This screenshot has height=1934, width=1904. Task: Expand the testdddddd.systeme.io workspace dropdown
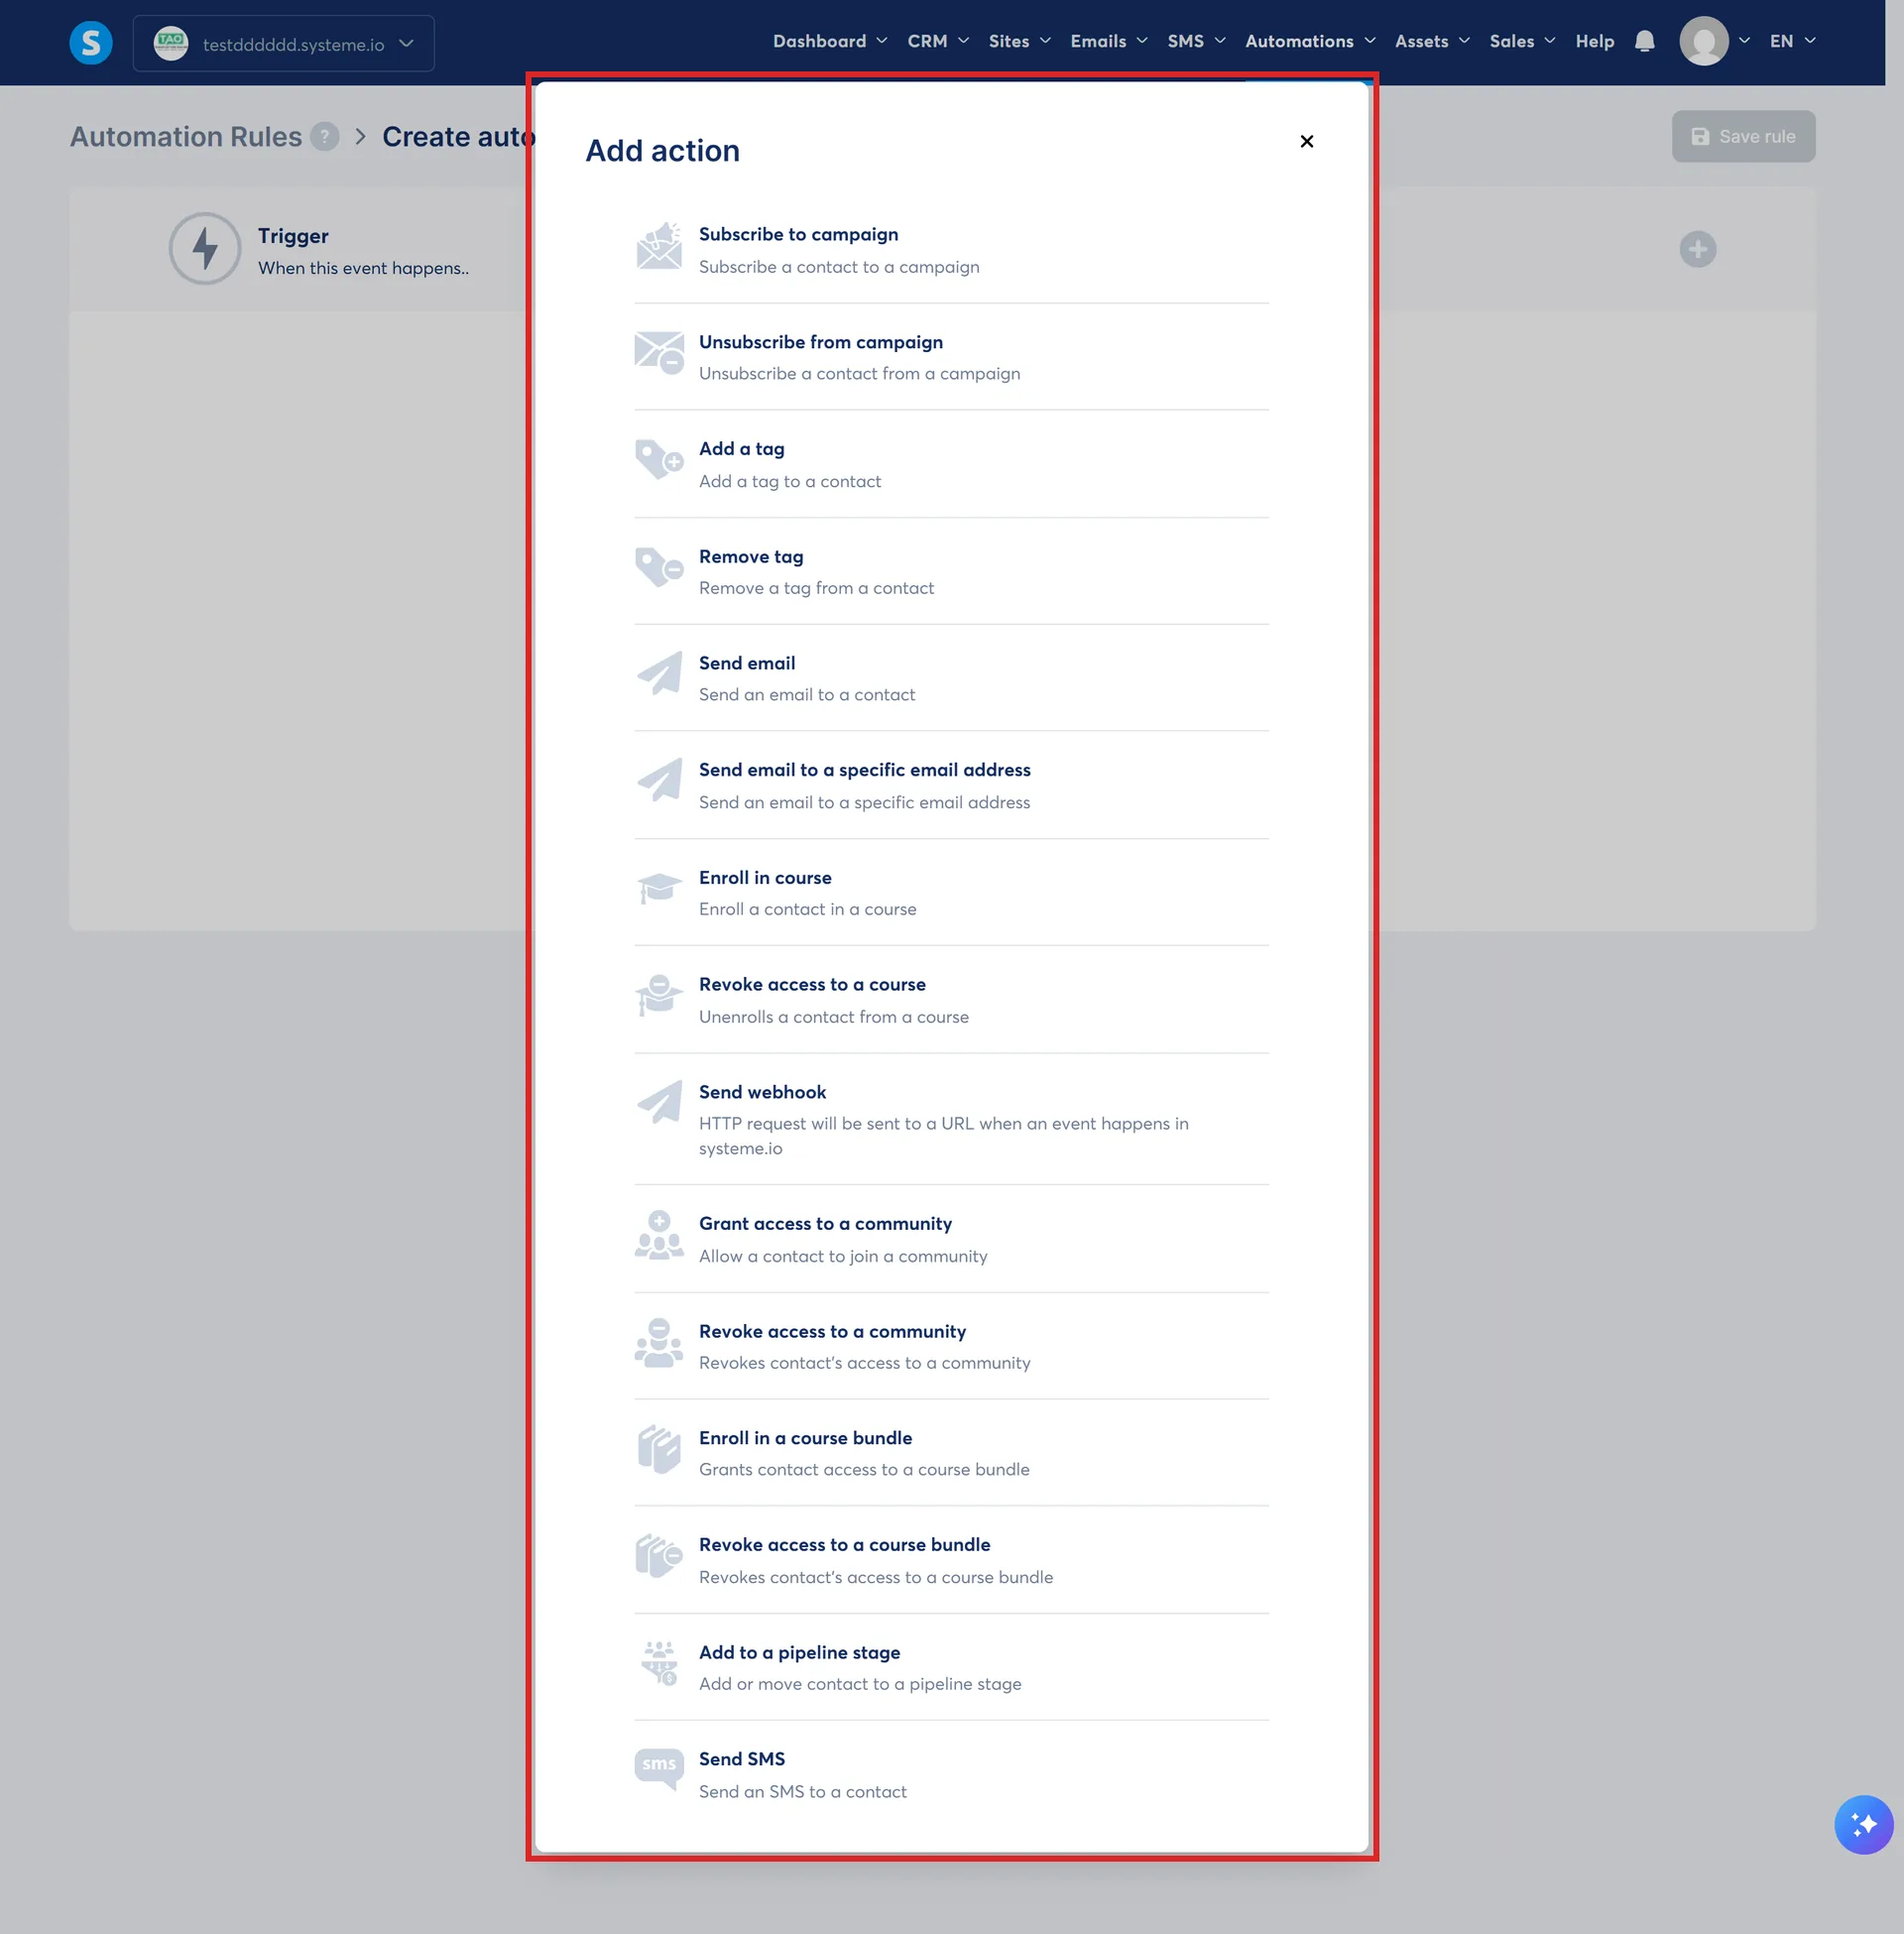[284, 43]
